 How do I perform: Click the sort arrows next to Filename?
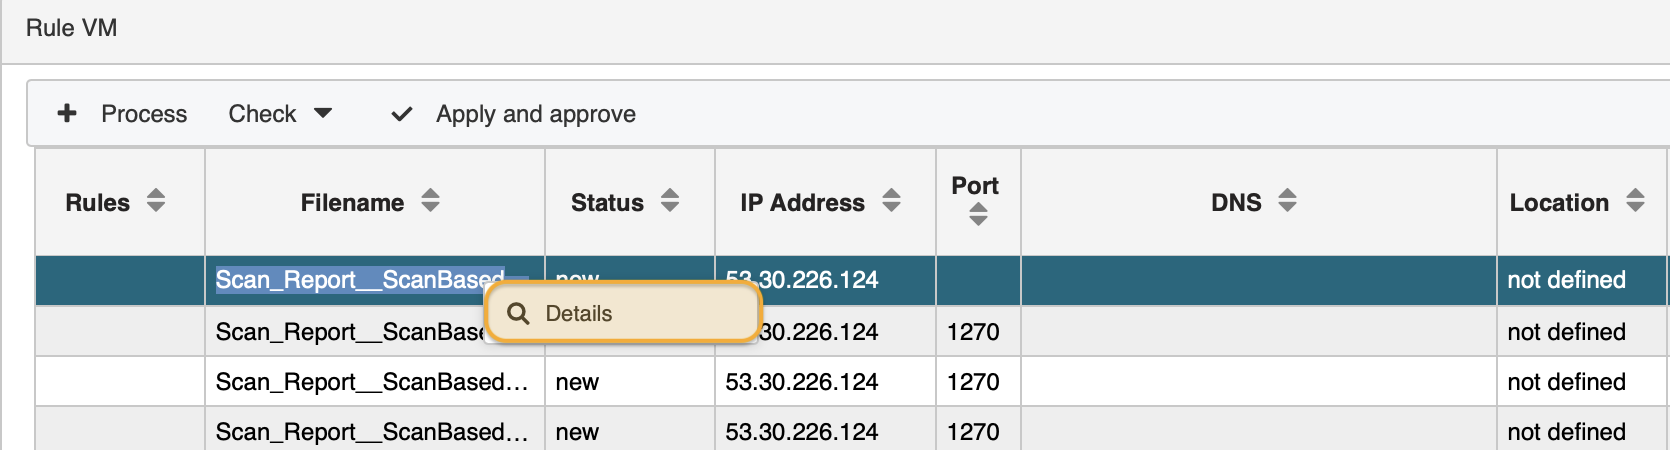click(430, 201)
